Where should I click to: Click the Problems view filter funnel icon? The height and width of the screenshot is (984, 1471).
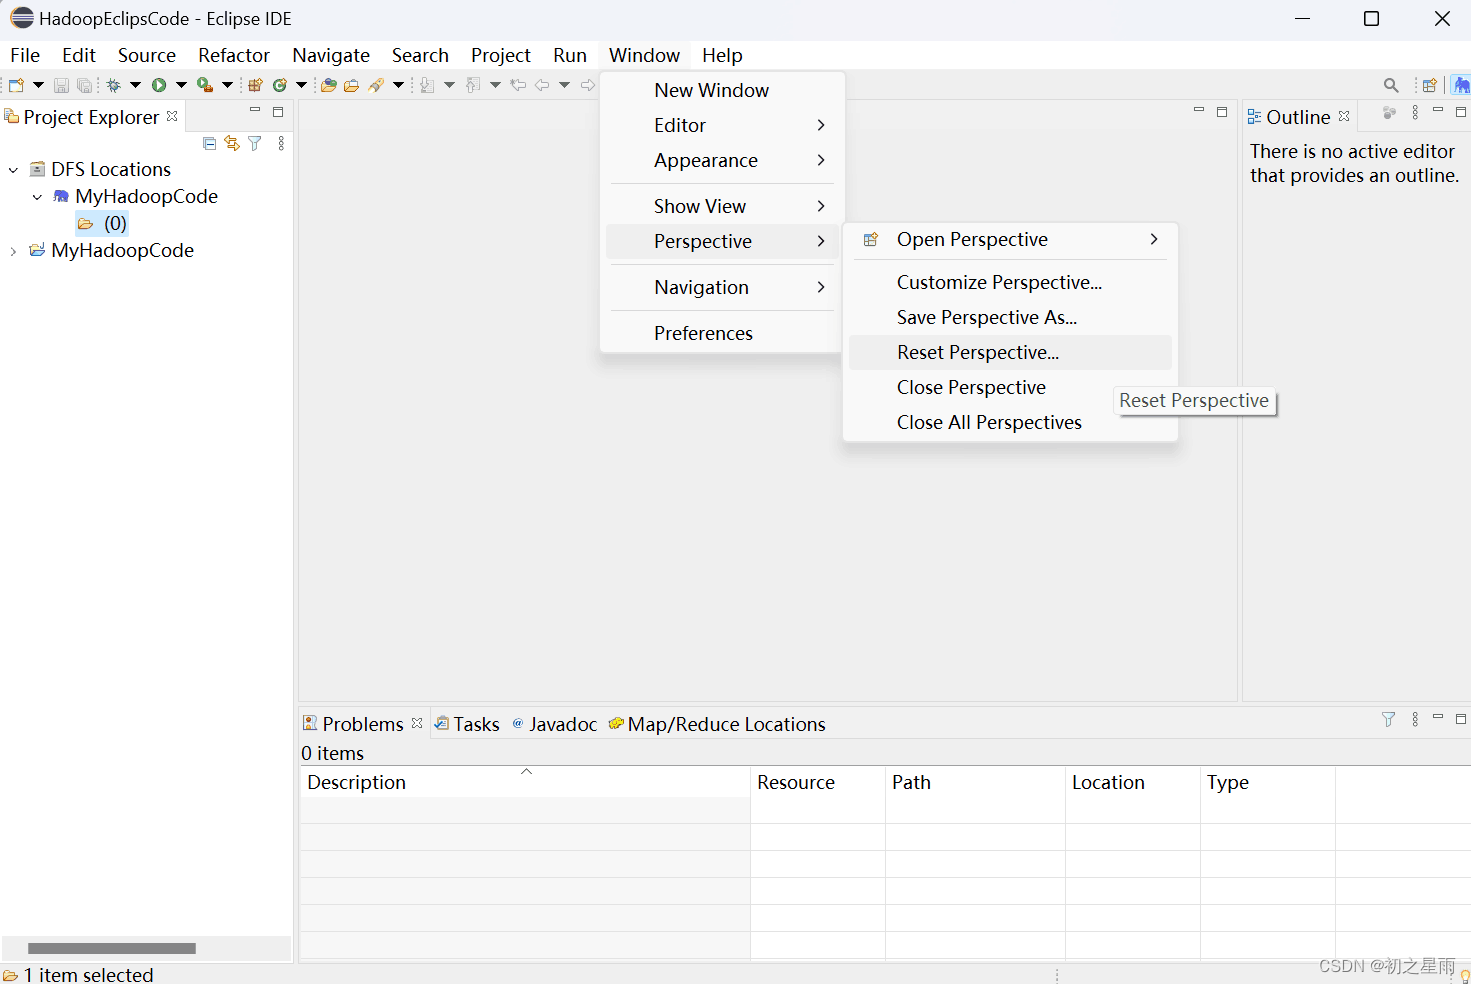click(x=1388, y=719)
